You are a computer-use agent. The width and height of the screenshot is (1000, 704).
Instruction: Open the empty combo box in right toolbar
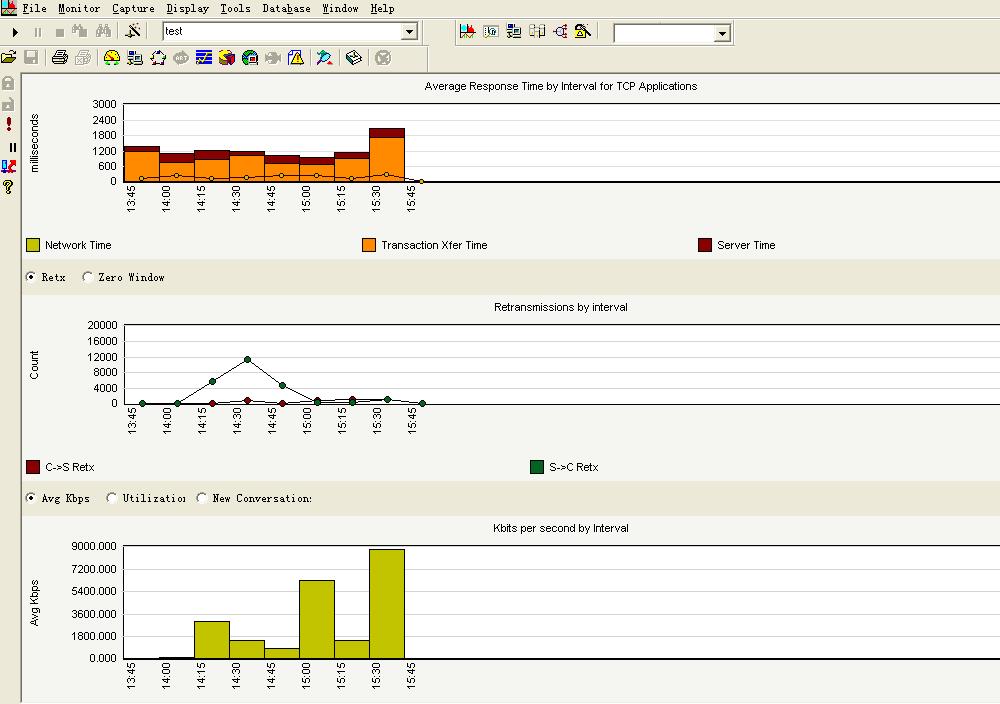click(722, 34)
